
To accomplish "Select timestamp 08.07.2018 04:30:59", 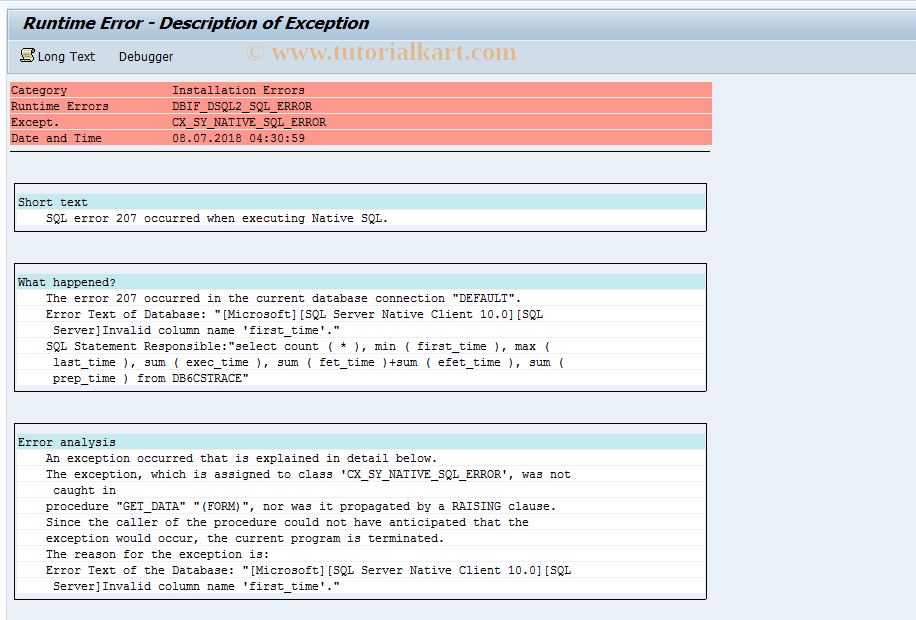I will [238, 138].
